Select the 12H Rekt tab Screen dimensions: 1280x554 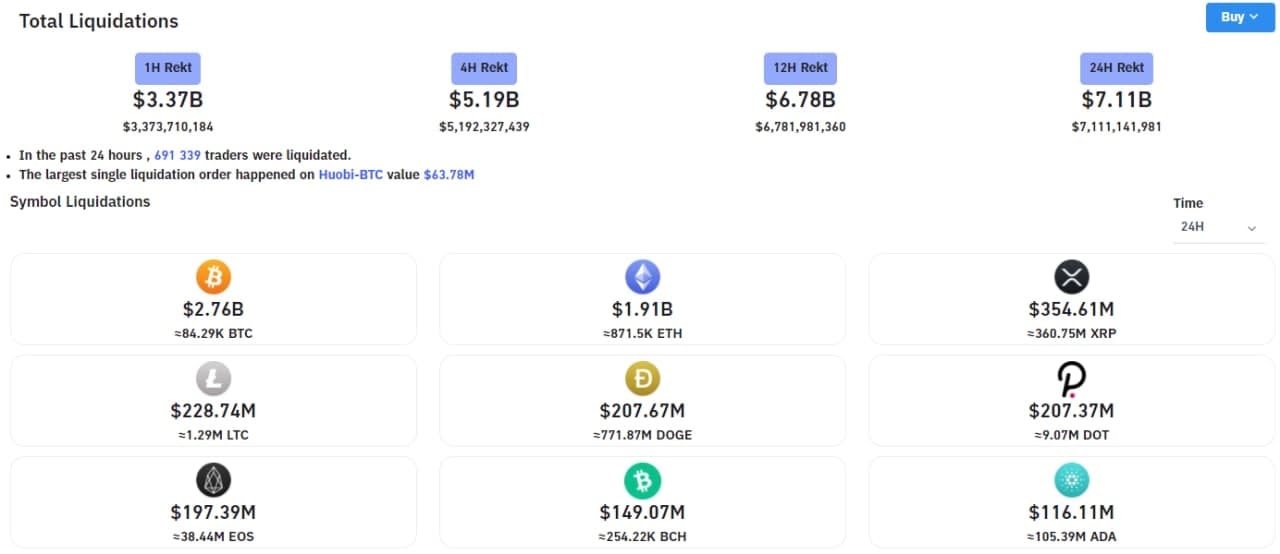pyautogui.click(x=800, y=68)
